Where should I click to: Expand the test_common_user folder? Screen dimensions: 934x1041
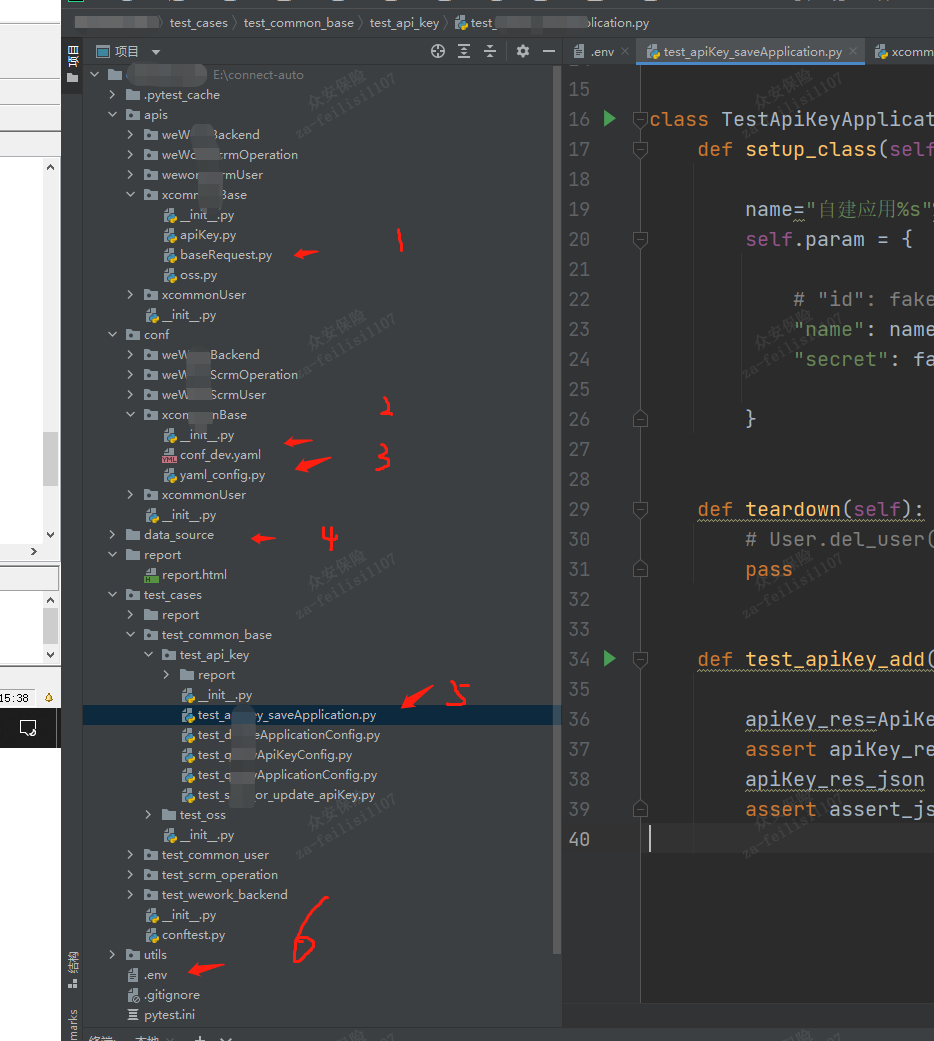pos(130,855)
